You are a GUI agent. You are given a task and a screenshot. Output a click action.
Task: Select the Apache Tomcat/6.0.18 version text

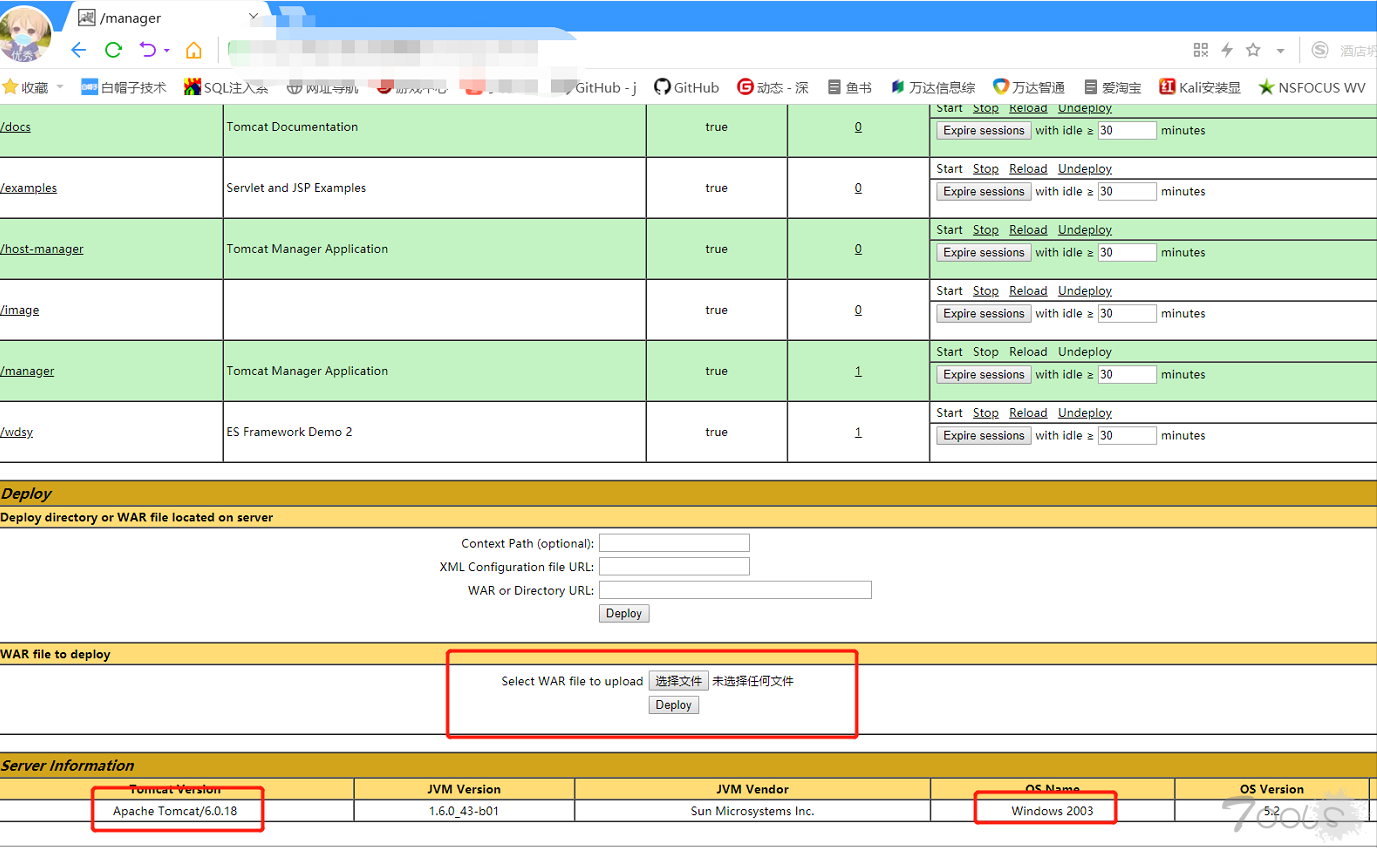point(175,811)
